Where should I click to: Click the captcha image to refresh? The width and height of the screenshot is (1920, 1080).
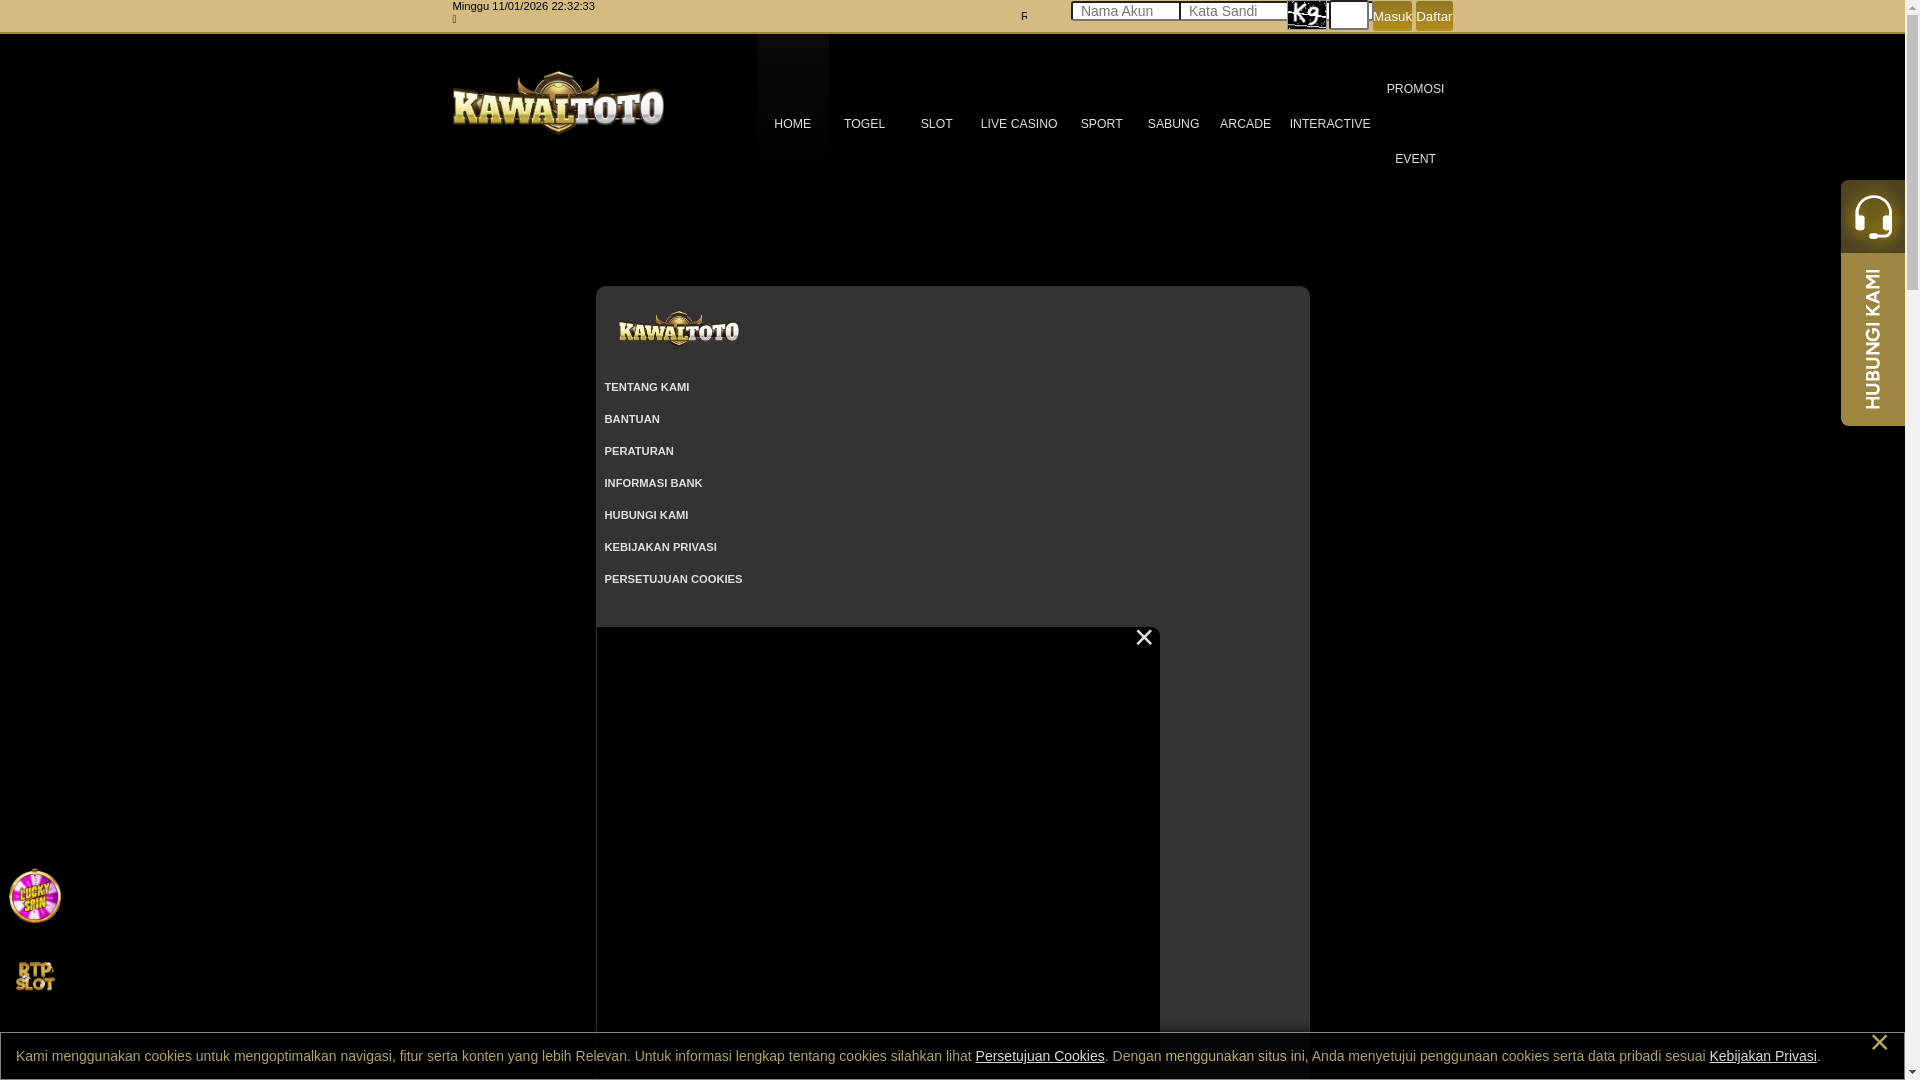[1307, 15]
